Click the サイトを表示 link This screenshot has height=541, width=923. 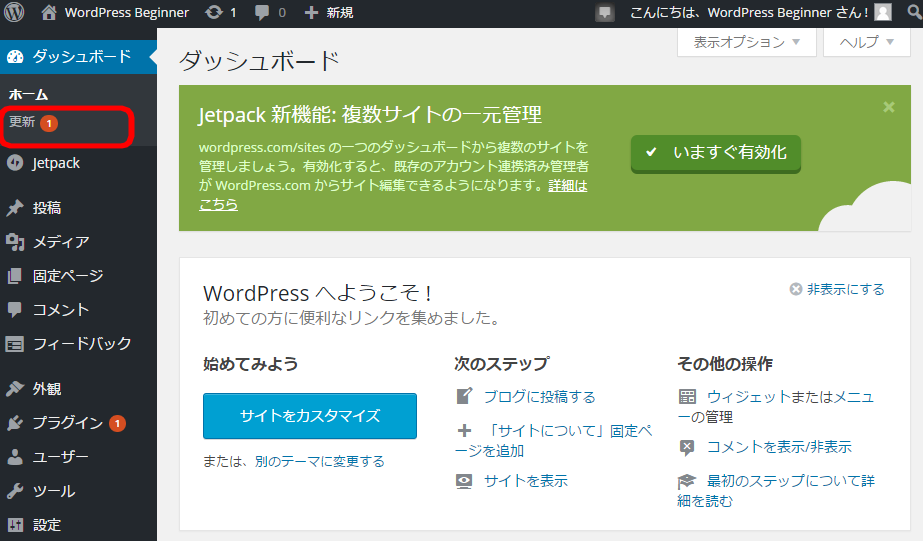click(526, 481)
